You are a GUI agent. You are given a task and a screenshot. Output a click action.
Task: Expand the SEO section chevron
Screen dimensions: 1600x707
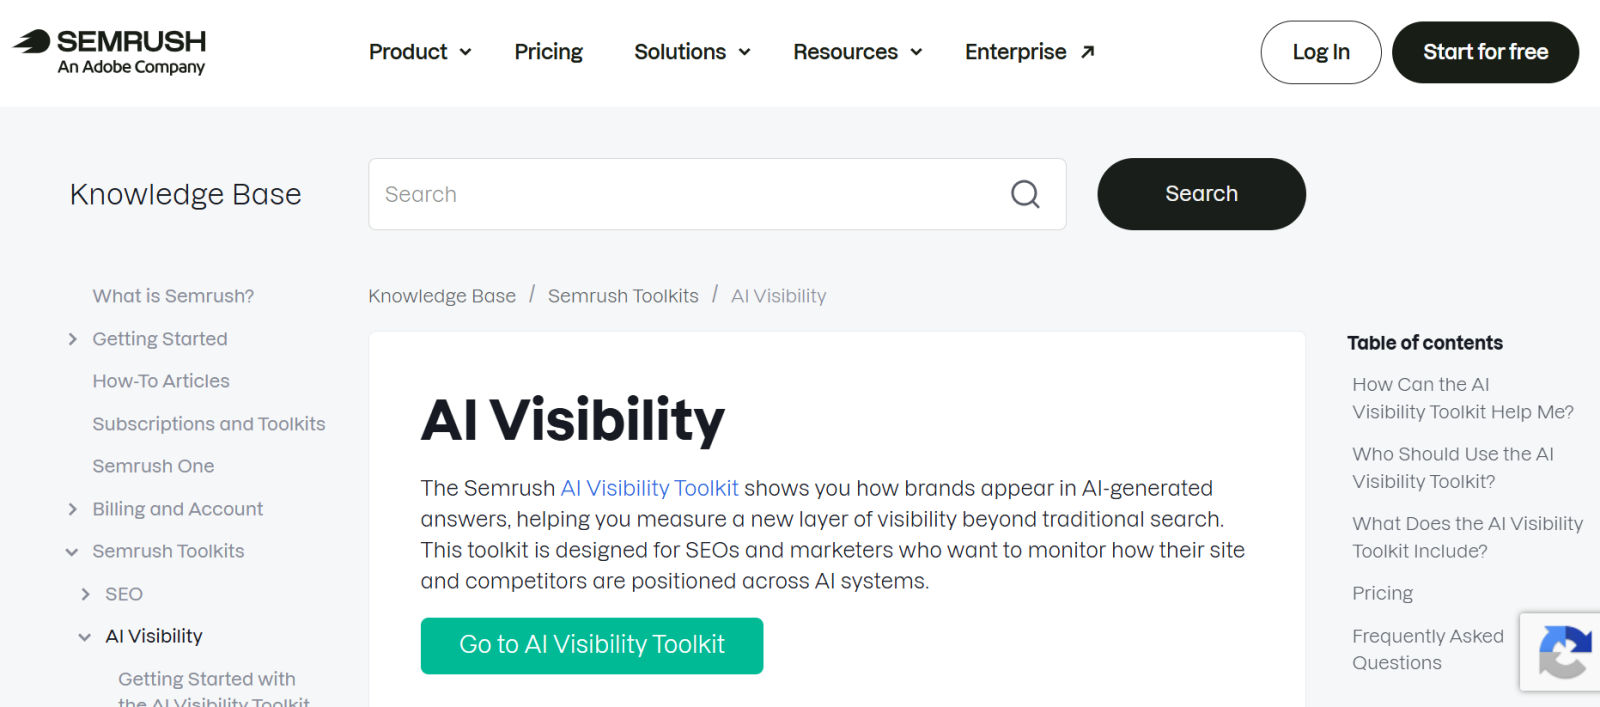pyautogui.click(x=85, y=594)
